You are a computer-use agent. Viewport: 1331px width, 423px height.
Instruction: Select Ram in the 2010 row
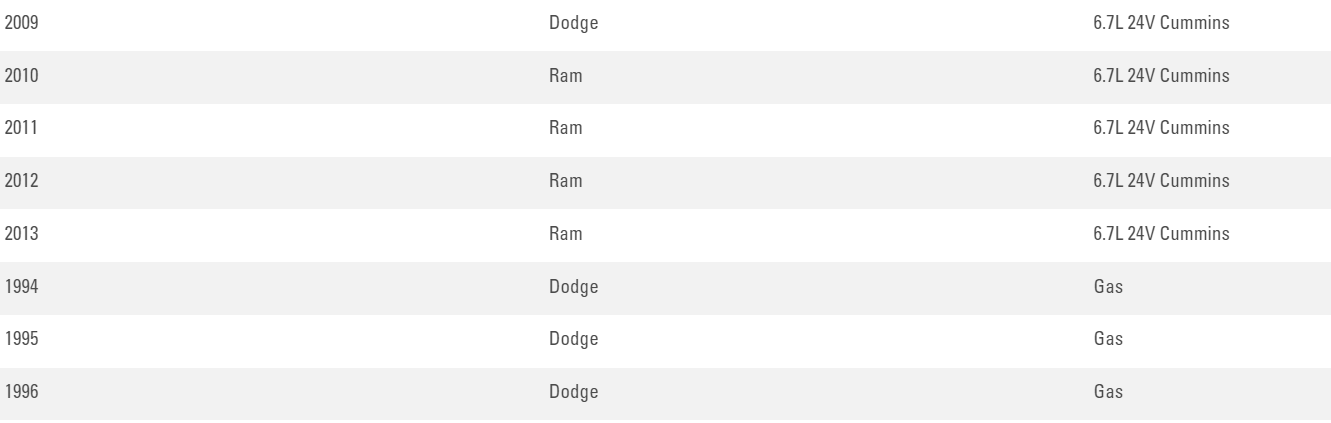[x=566, y=76]
